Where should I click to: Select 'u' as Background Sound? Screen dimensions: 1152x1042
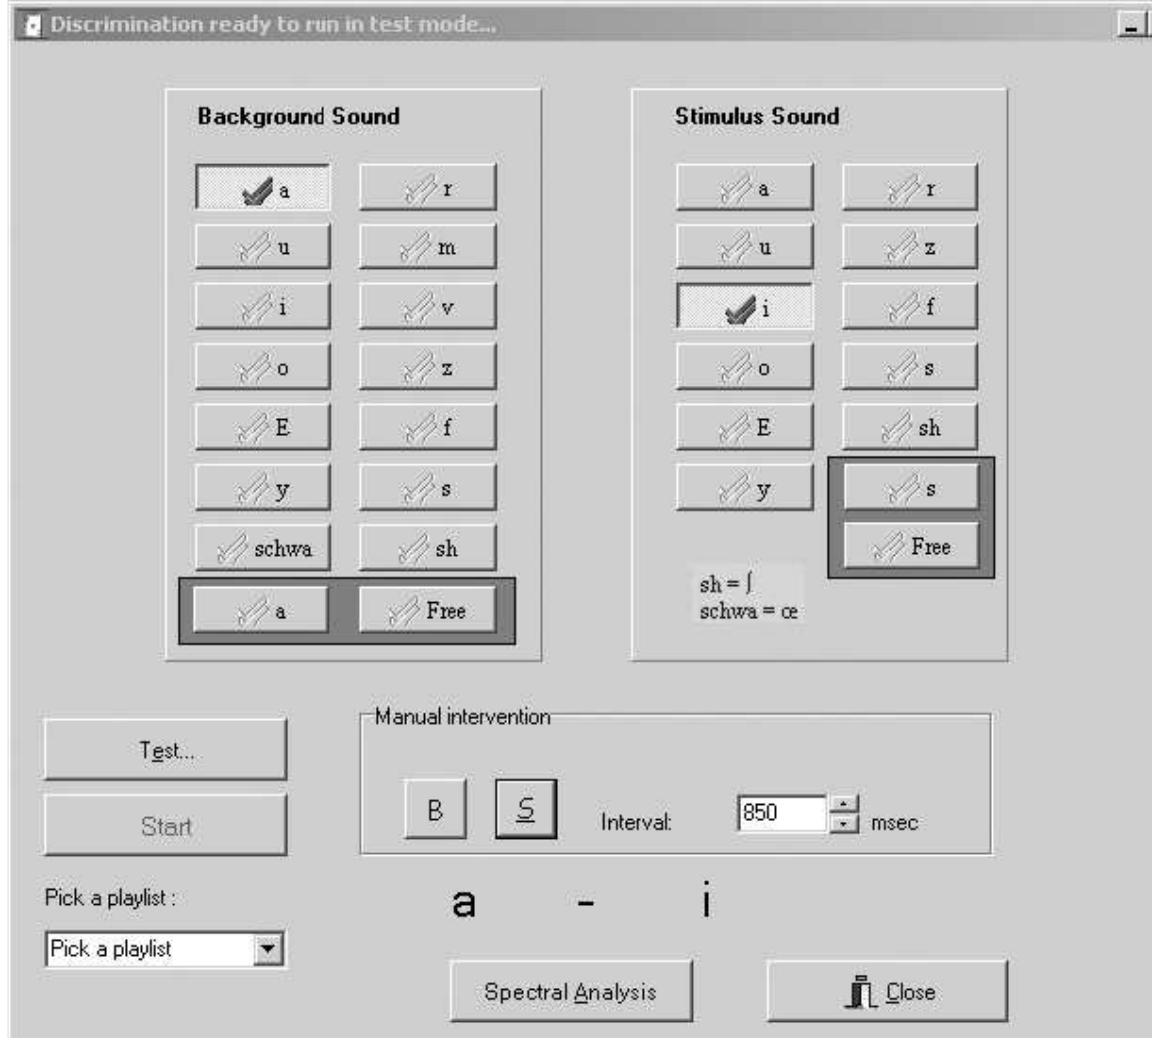(263, 246)
